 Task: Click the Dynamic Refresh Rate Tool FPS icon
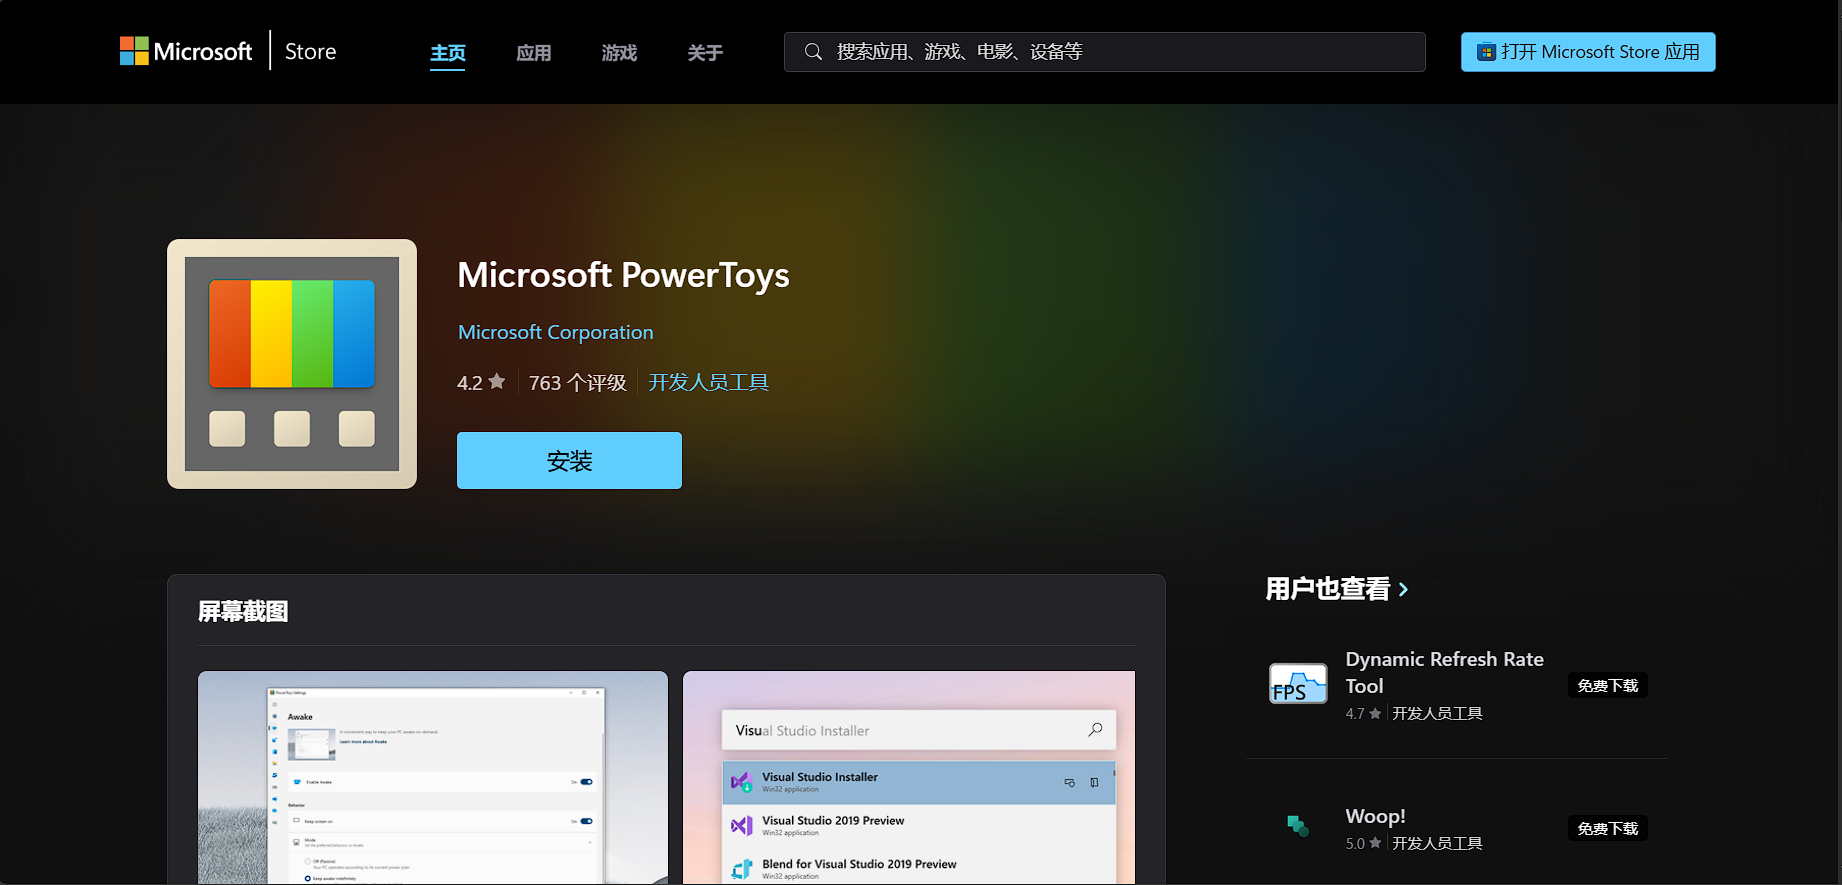pyautogui.click(x=1298, y=685)
